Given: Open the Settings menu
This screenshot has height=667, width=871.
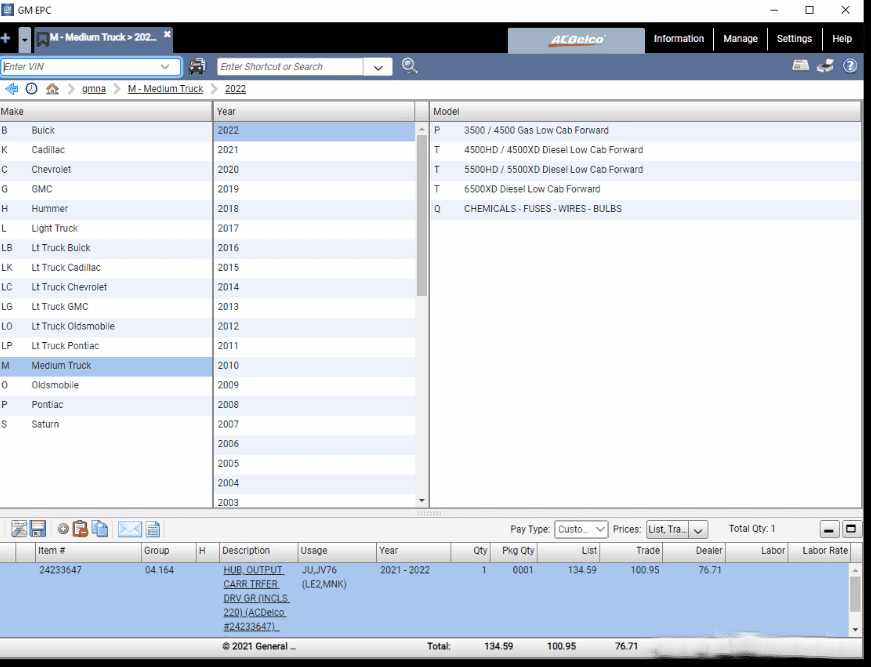Looking at the screenshot, I should [x=794, y=39].
